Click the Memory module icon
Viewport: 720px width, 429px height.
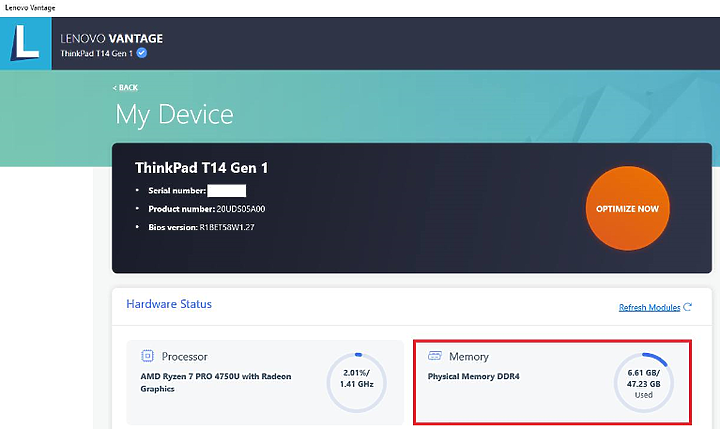434,356
